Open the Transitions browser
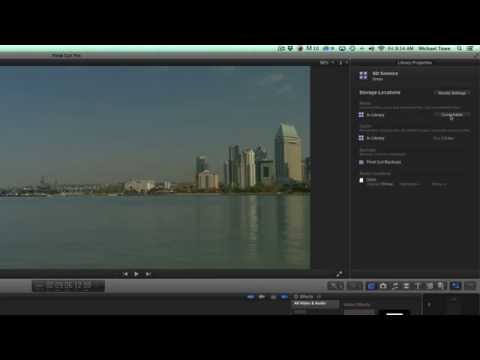The image size is (480, 360). (406, 286)
